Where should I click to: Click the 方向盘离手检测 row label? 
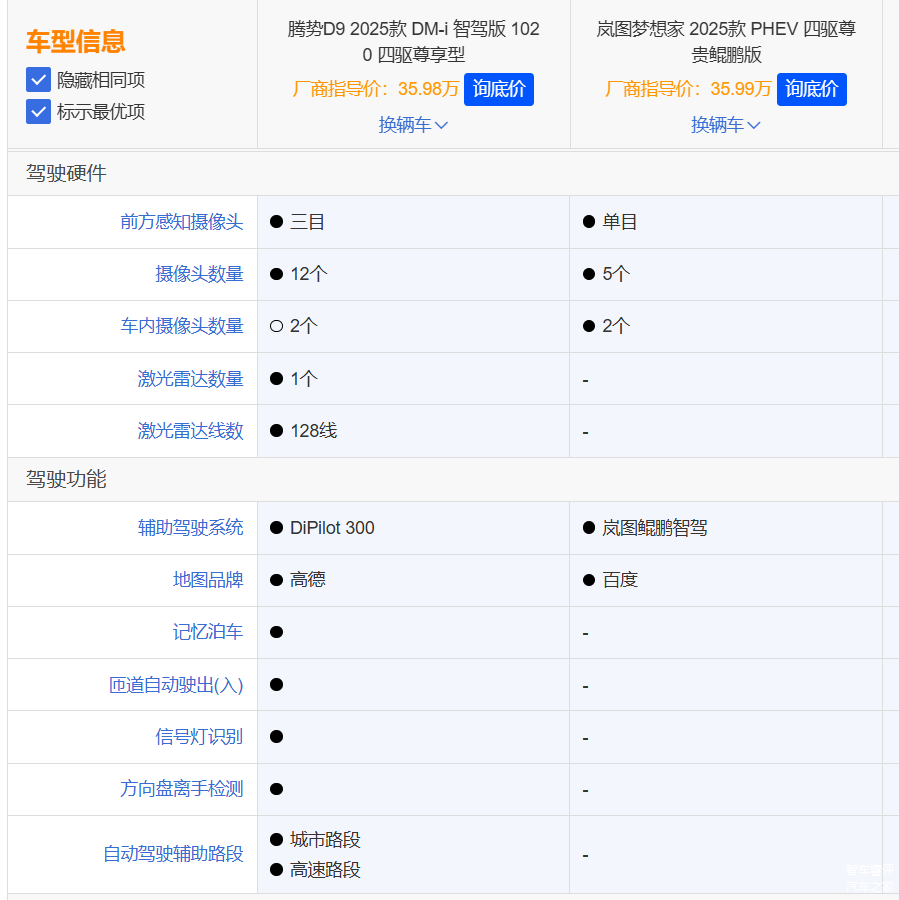[181, 789]
